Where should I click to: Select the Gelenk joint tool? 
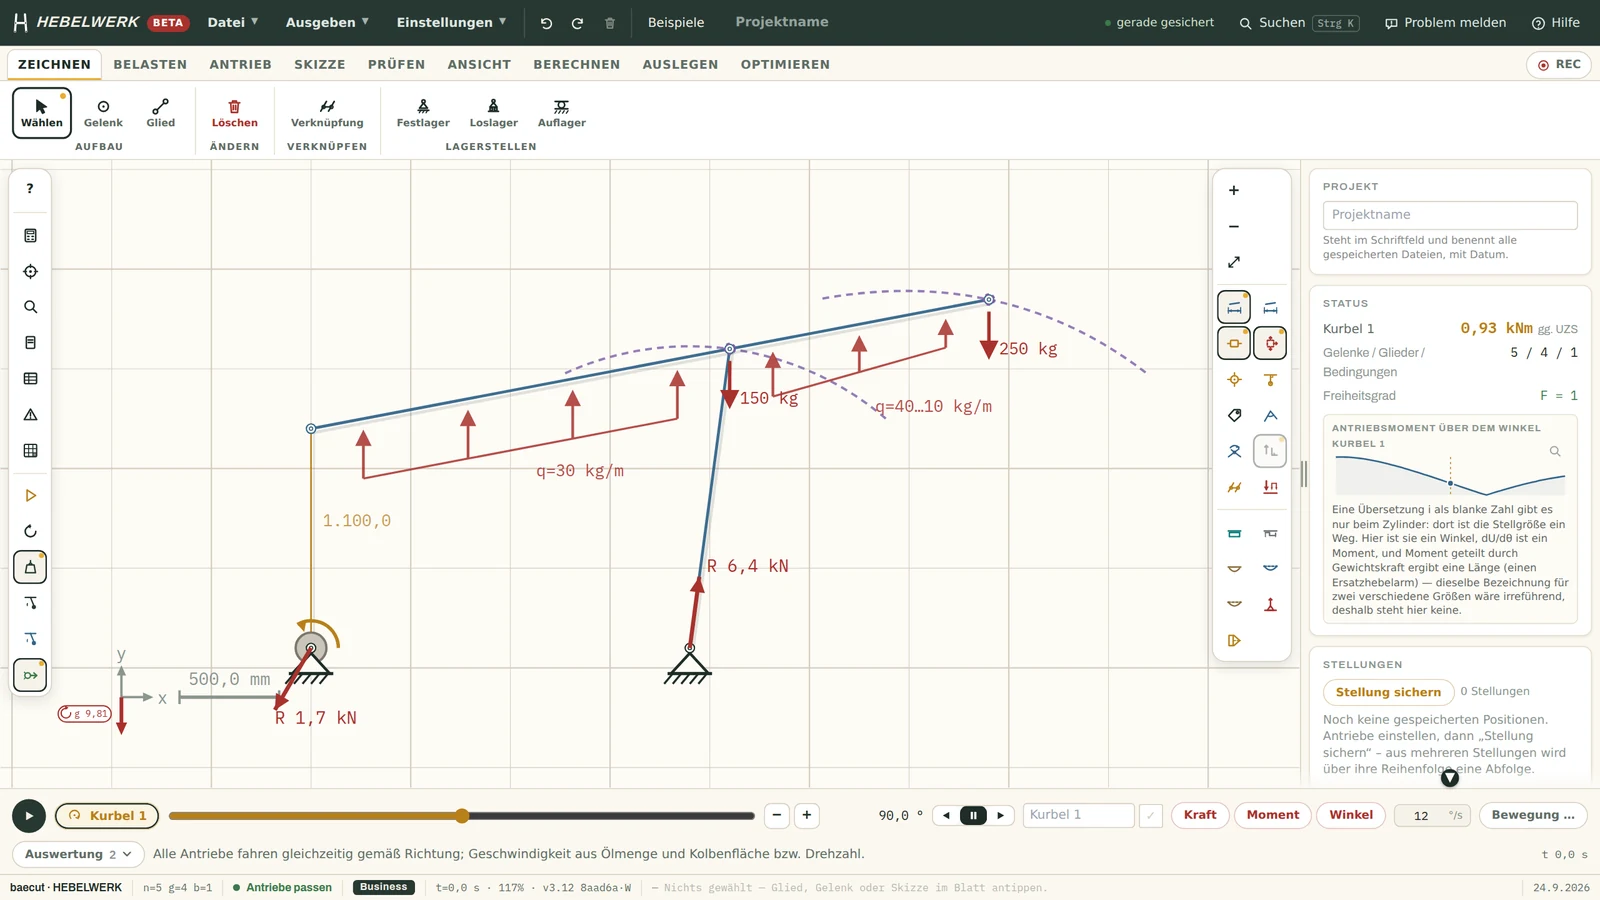pyautogui.click(x=103, y=113)
